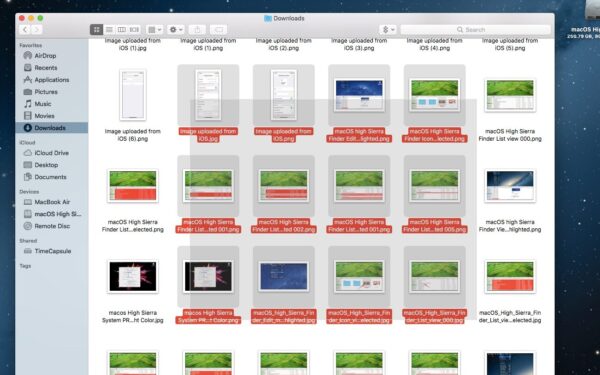
Task: Open Applications in the sidebar
Action: [52, 80]
